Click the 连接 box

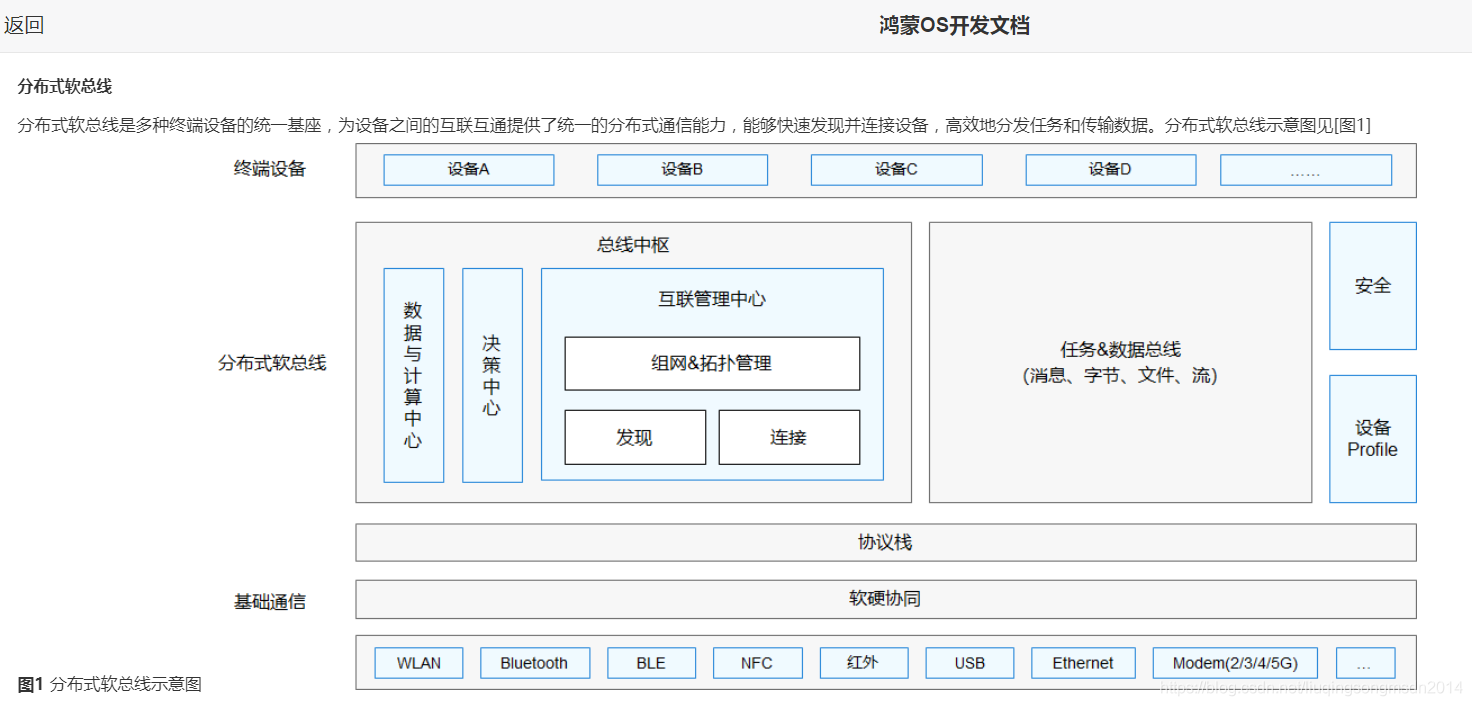pyautogui.click(x=789, y=437)
